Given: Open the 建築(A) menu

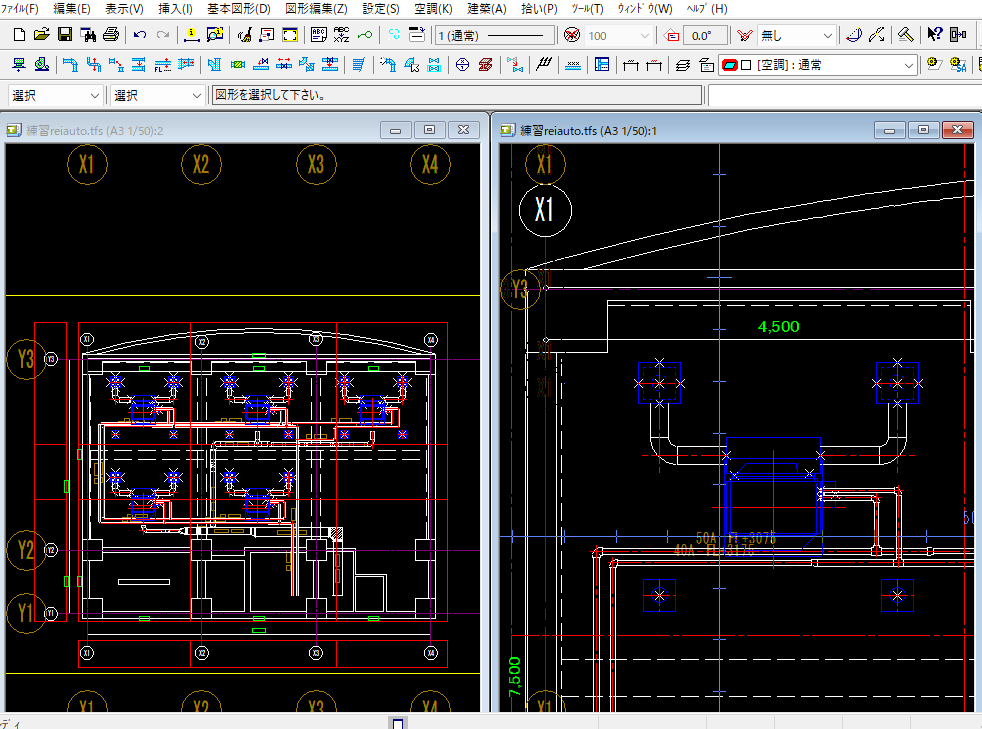Looking at the screenshot, I should [x=487, y=9].
